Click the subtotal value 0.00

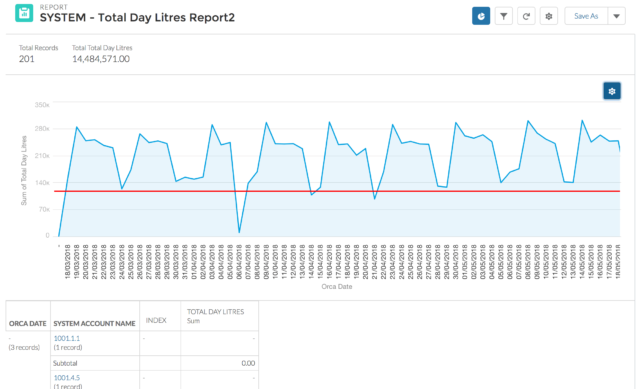(x=248, y=363)
